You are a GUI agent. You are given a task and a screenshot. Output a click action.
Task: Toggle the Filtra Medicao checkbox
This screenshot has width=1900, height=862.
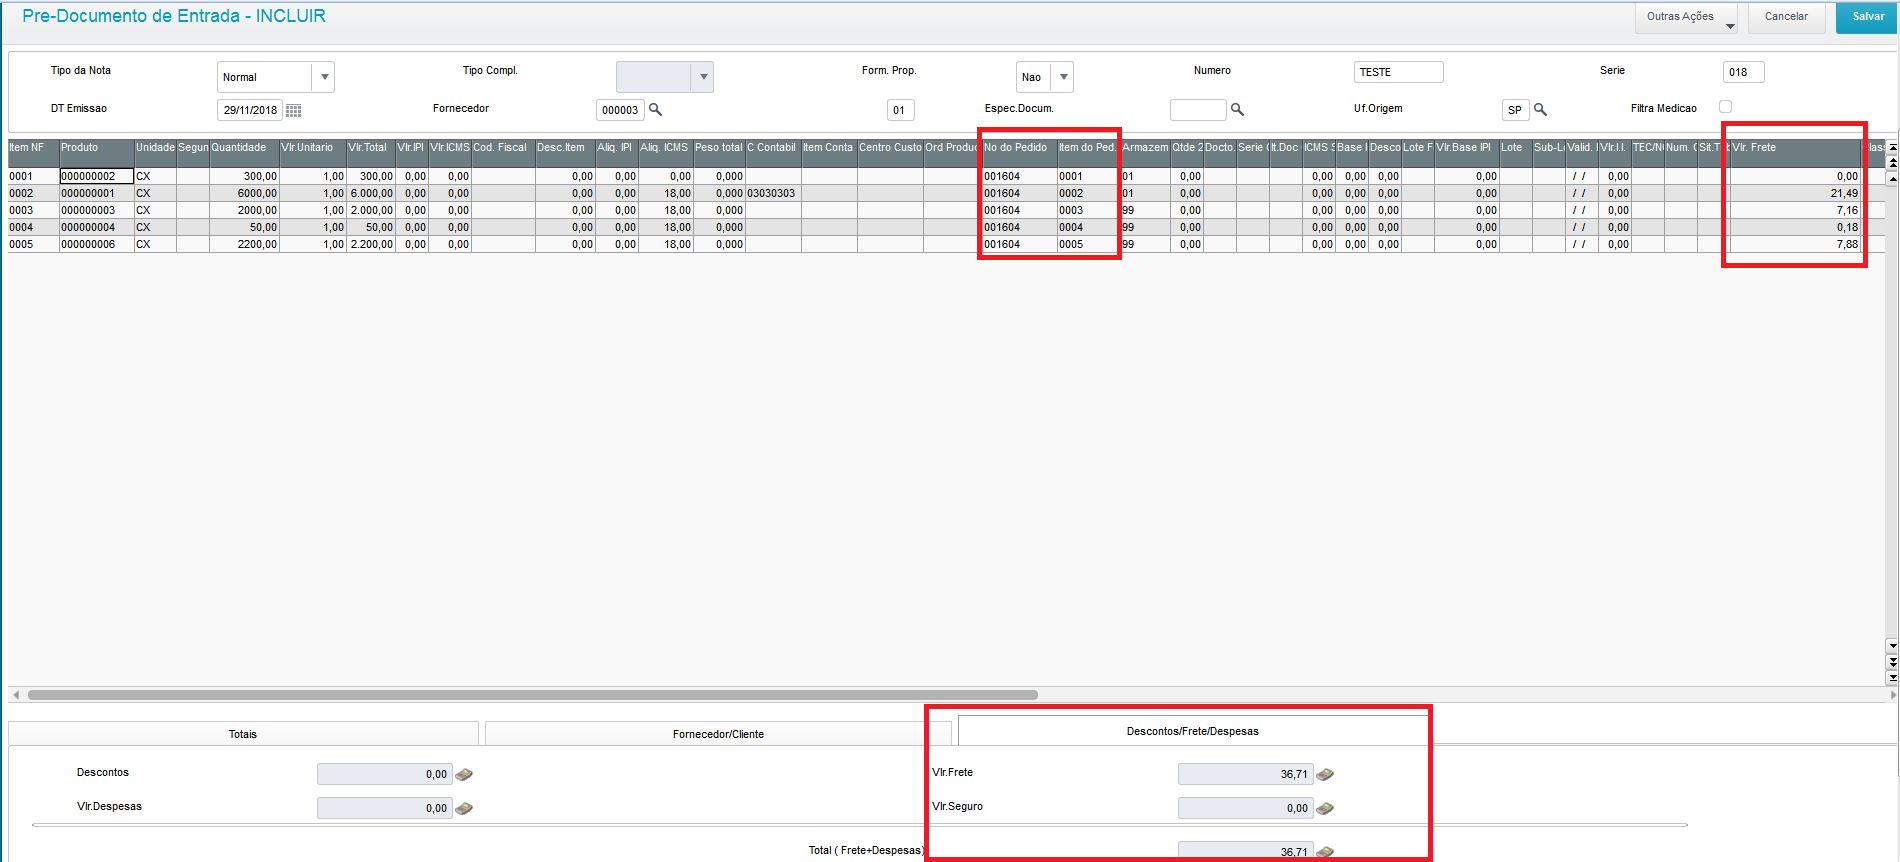tap(1725, 106)
